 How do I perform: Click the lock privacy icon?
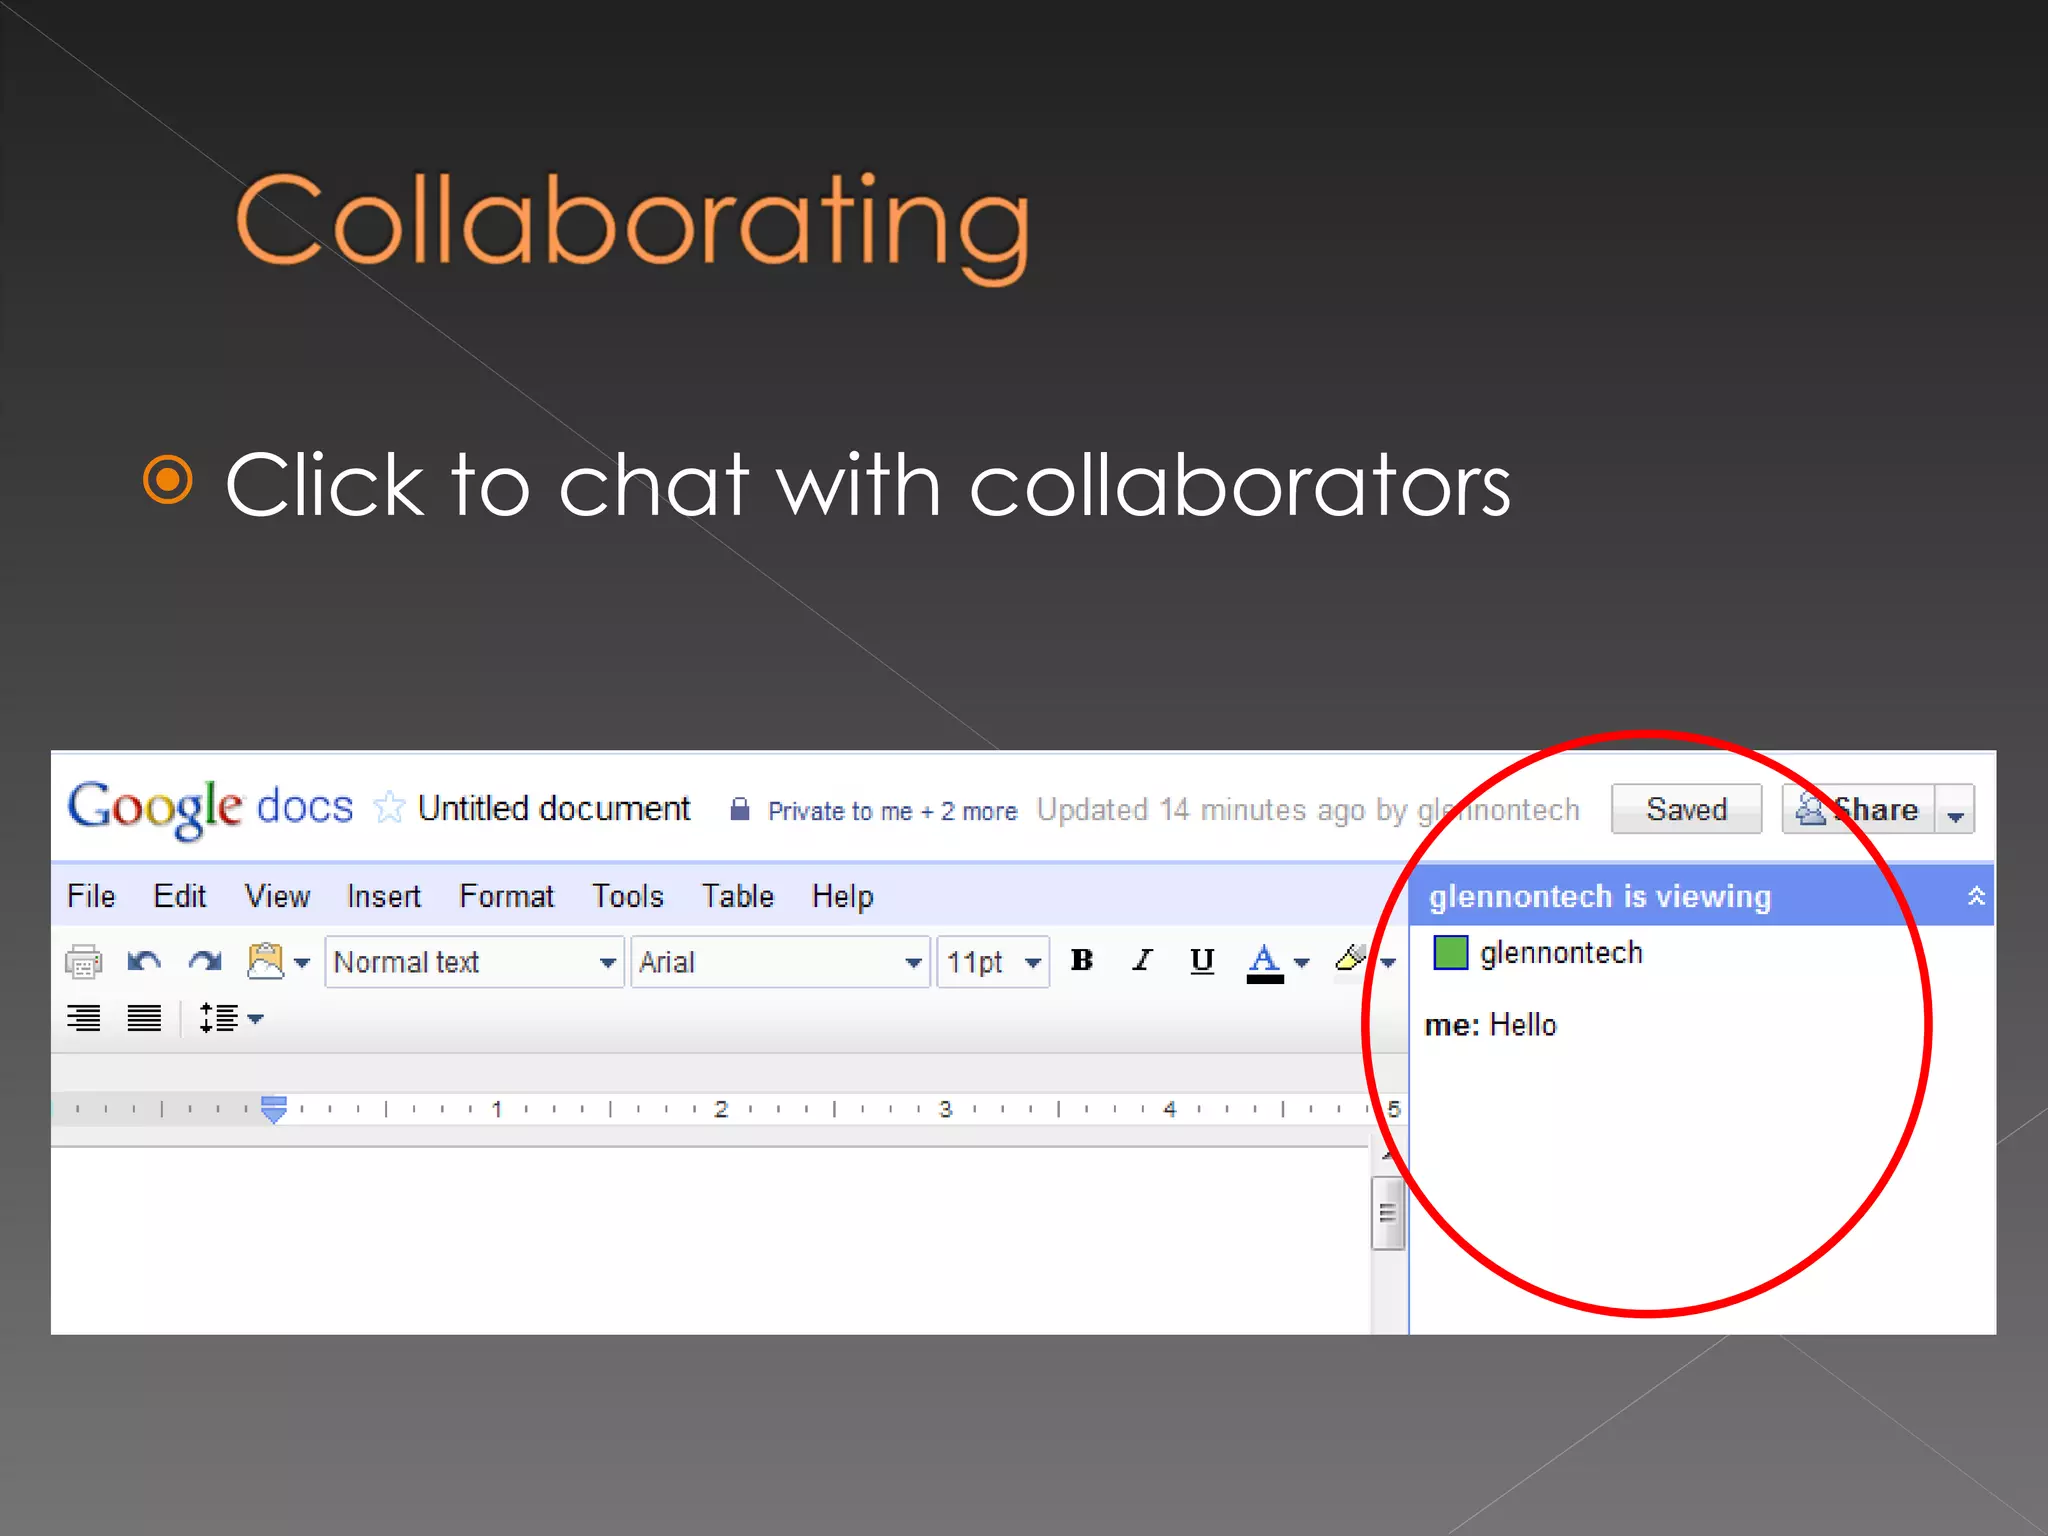[740, 809]
